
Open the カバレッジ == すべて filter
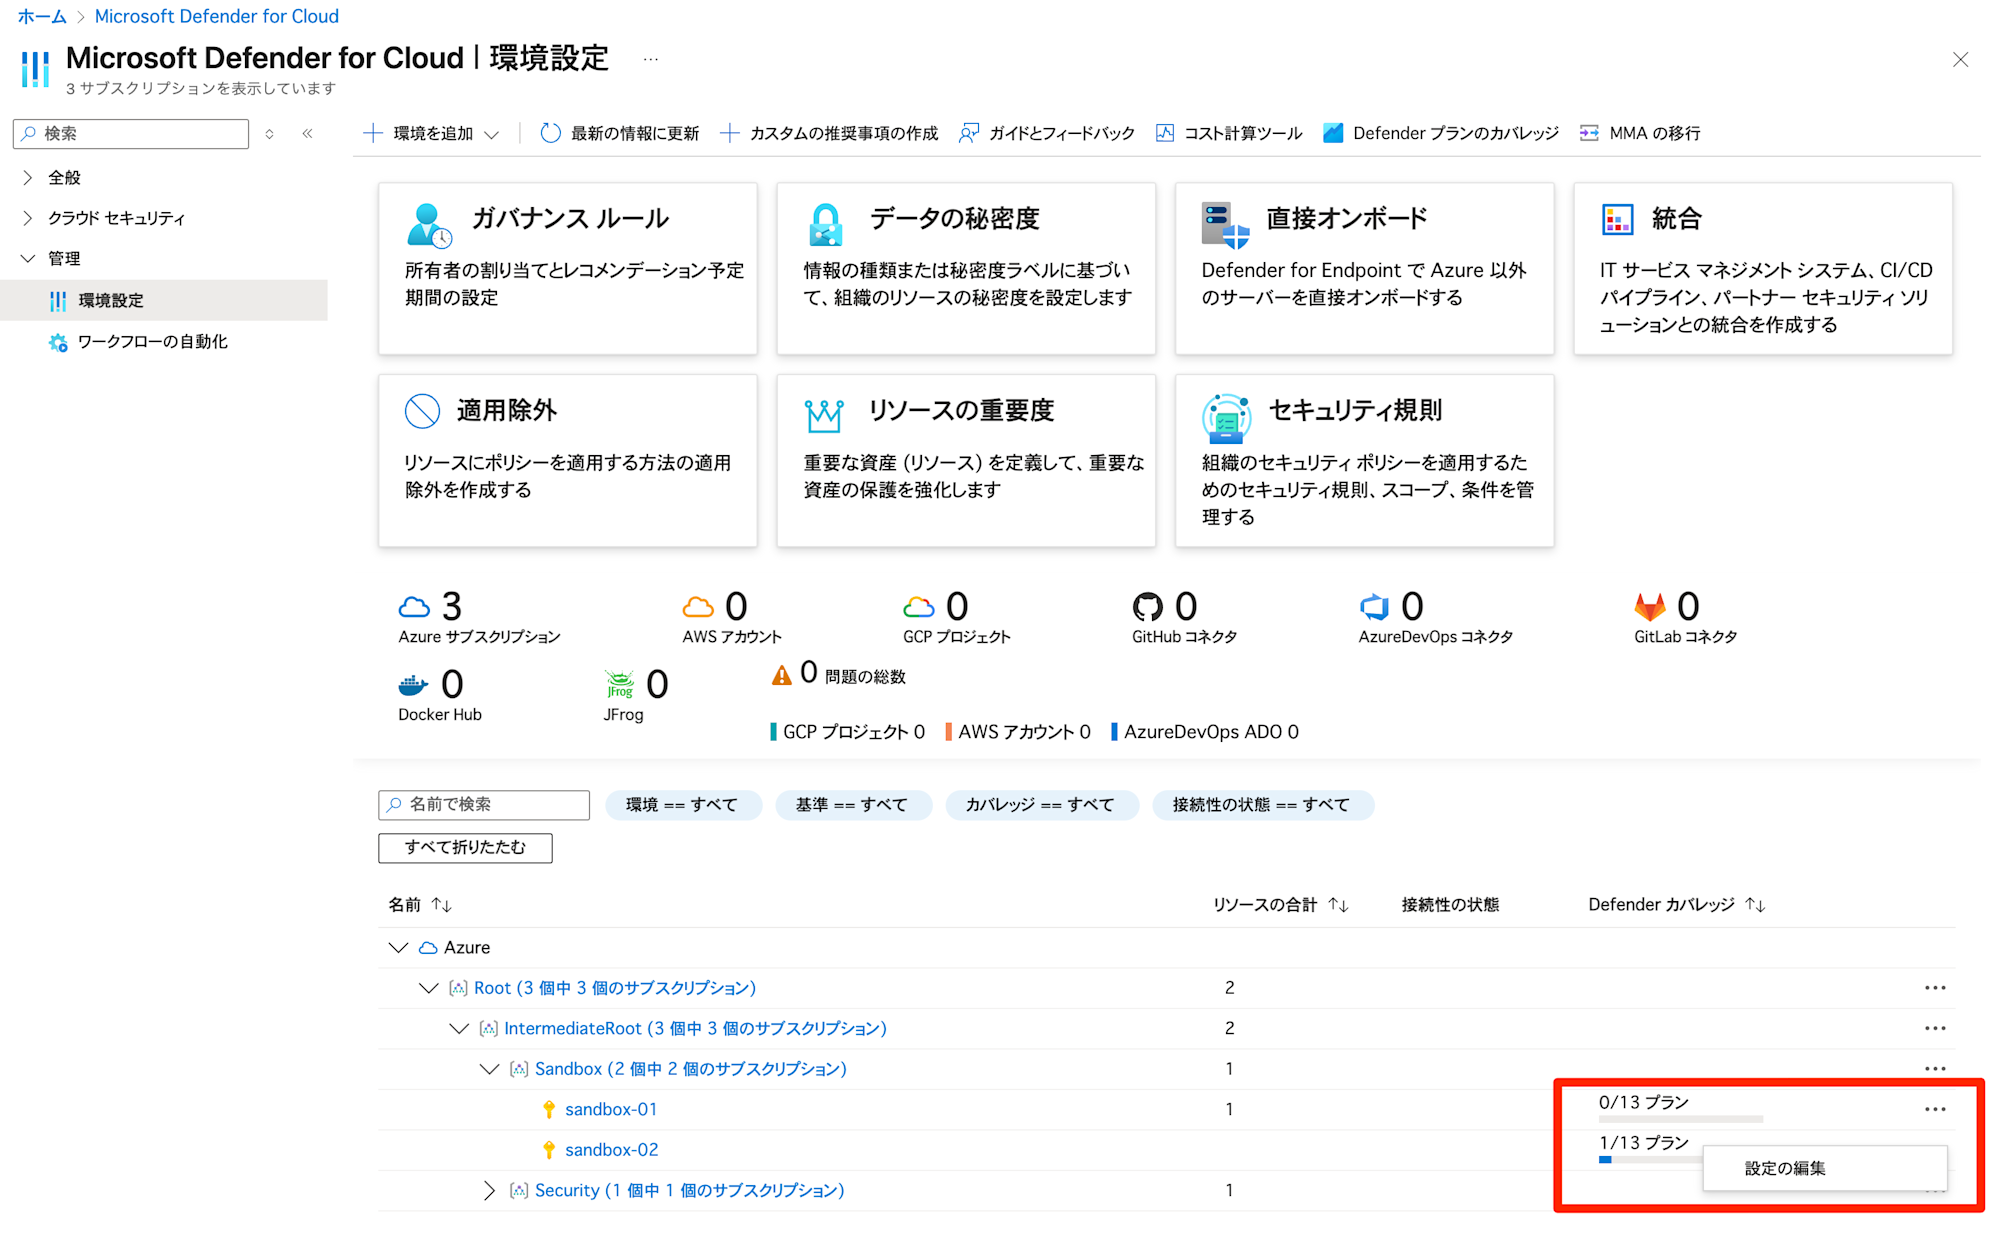click(x=1040, y=805)
